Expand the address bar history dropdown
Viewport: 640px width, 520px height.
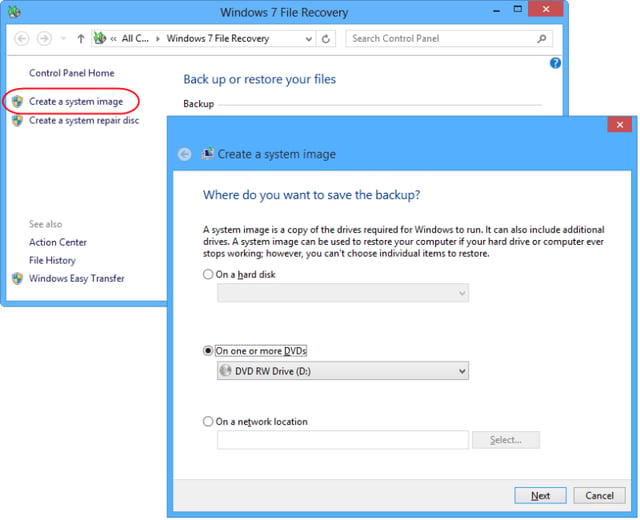309,39
